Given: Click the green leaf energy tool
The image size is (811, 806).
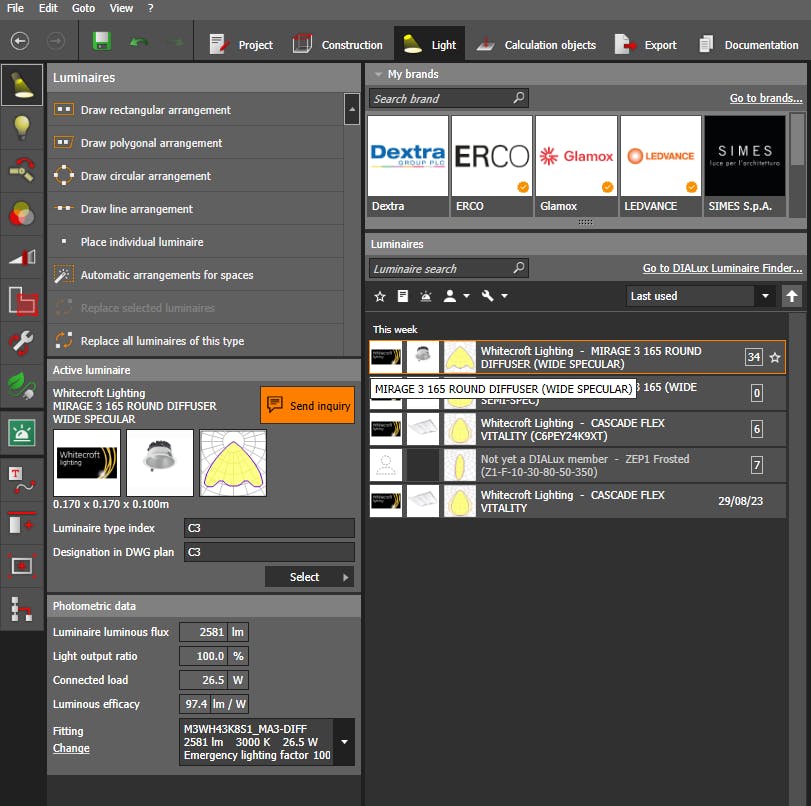Looking at the screenshot, I should click(x=22, y=385).
